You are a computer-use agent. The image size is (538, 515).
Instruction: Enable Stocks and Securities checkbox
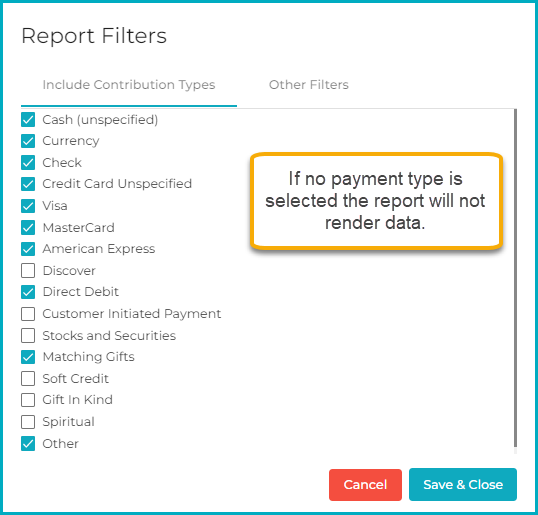(28, 335)
